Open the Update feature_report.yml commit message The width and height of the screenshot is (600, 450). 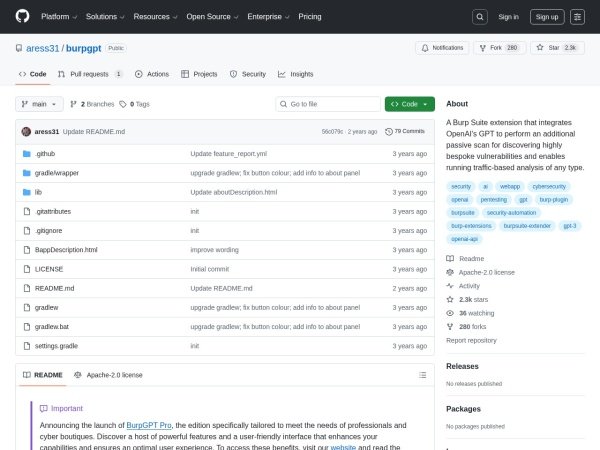point(228,154)
